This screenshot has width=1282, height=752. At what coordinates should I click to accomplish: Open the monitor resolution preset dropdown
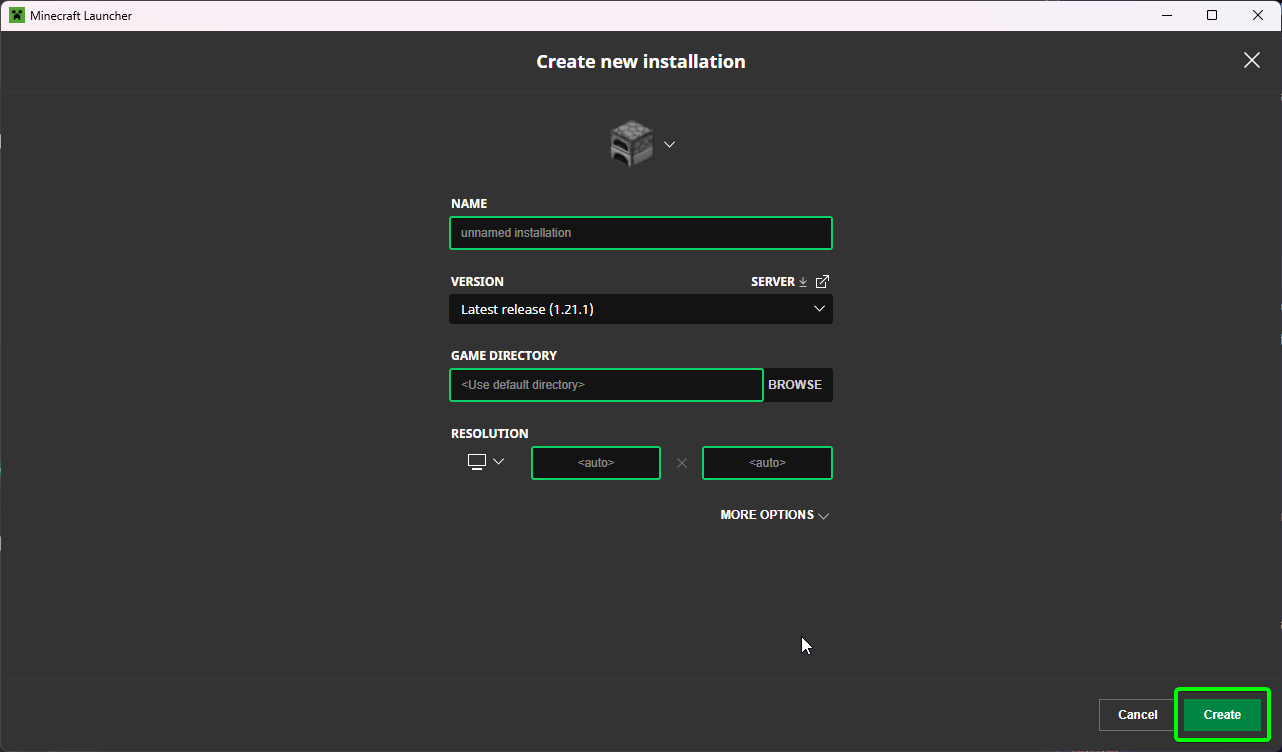(486, 462)
